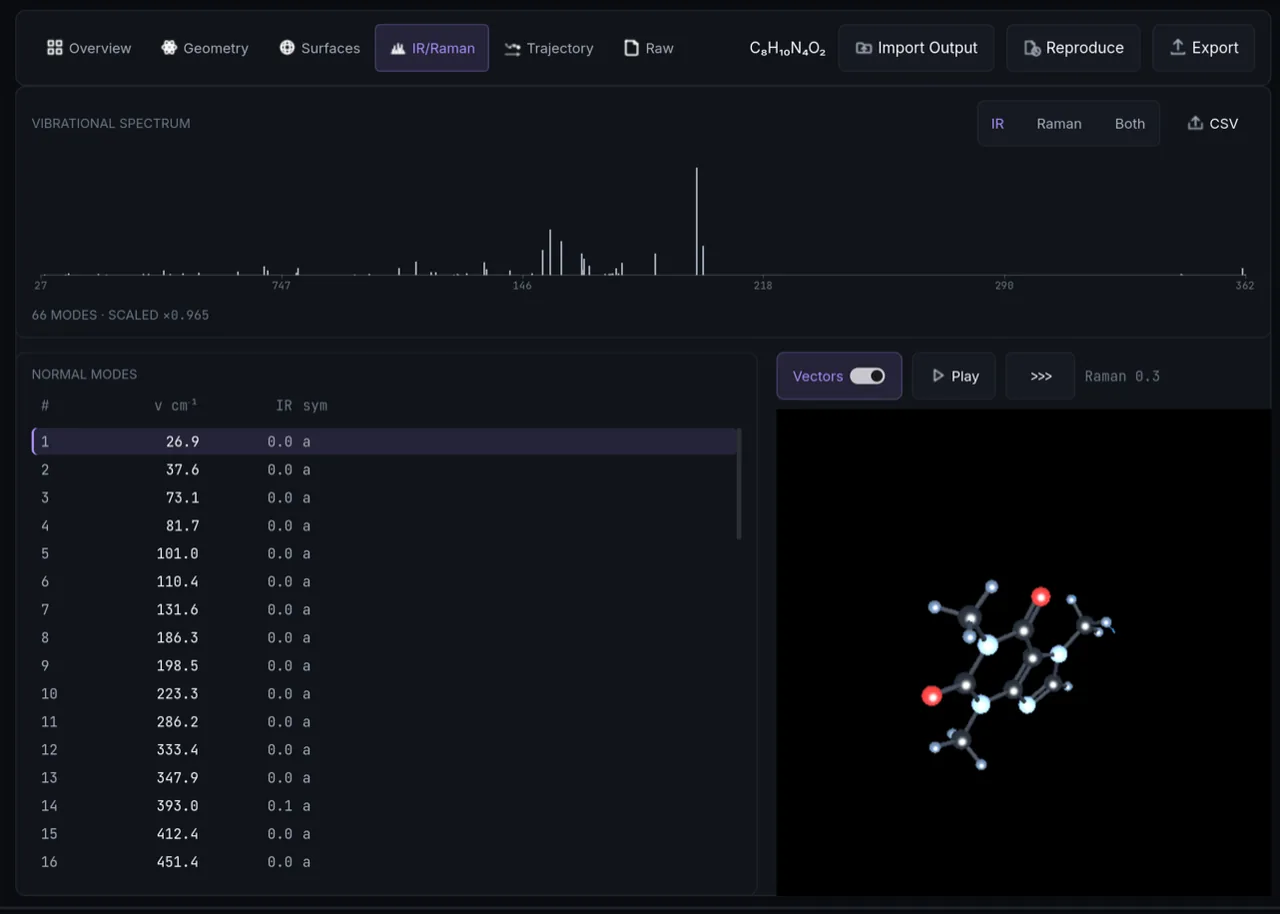Click the >>> speed button
This screenshot has width=1280, height=914.
click(1041, 376)
